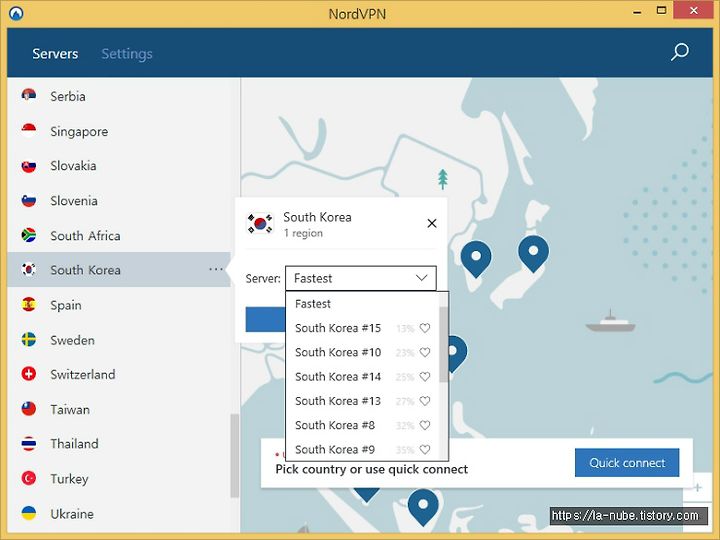Click the Singapore flag icon

tap(29, 131)
